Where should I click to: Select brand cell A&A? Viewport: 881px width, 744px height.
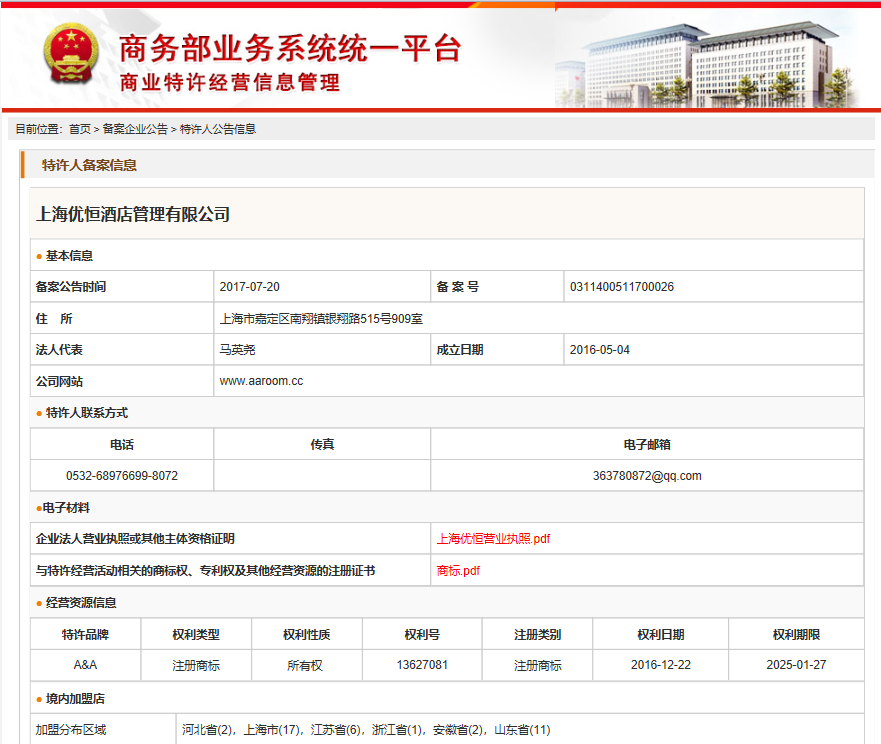pyautogui.click(x=85, y=665)
